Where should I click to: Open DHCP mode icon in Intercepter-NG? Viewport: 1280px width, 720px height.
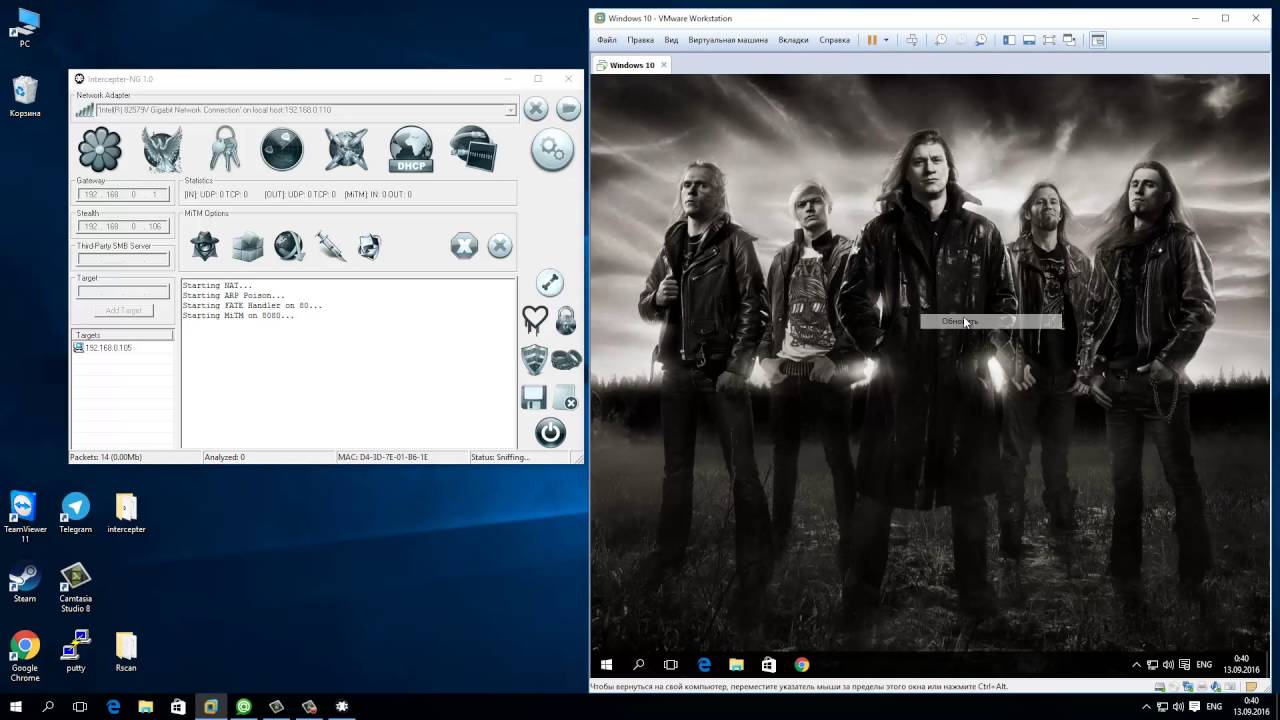411,150
